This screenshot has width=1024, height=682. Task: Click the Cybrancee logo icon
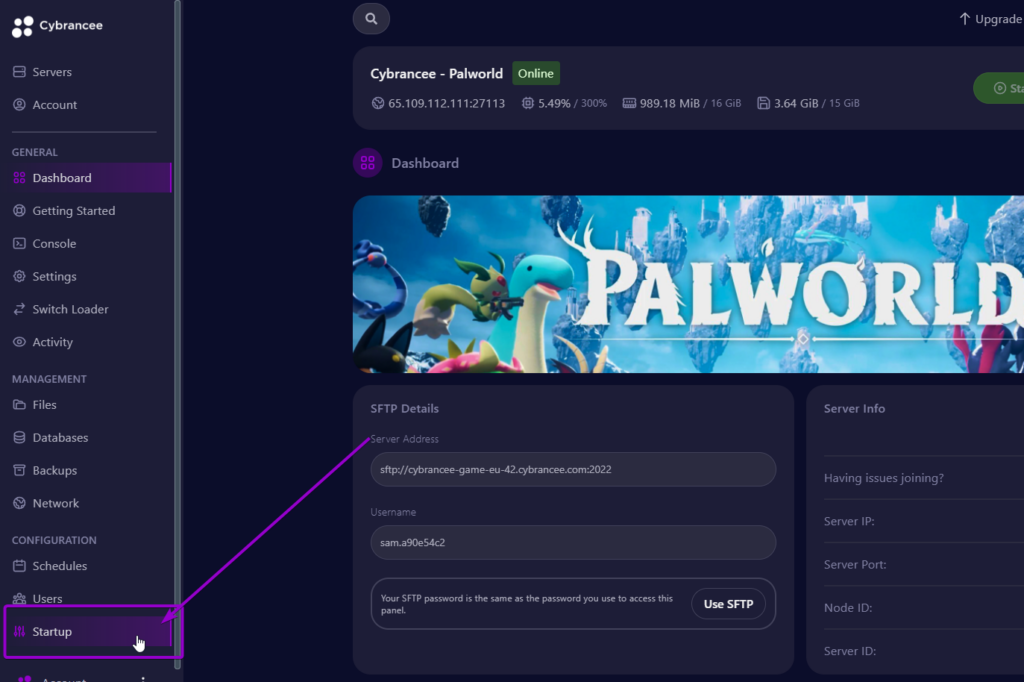[x=22, y=26]
